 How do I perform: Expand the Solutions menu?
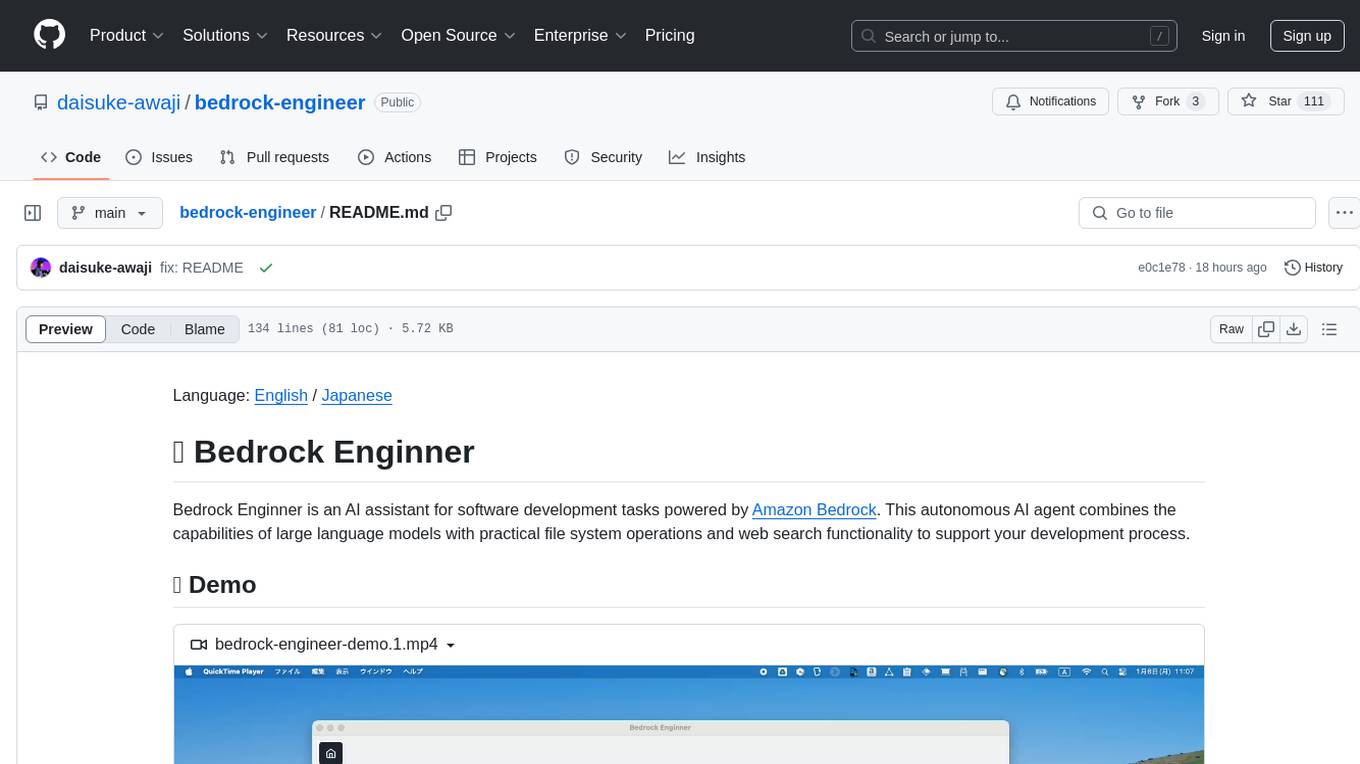pos(225,35)
